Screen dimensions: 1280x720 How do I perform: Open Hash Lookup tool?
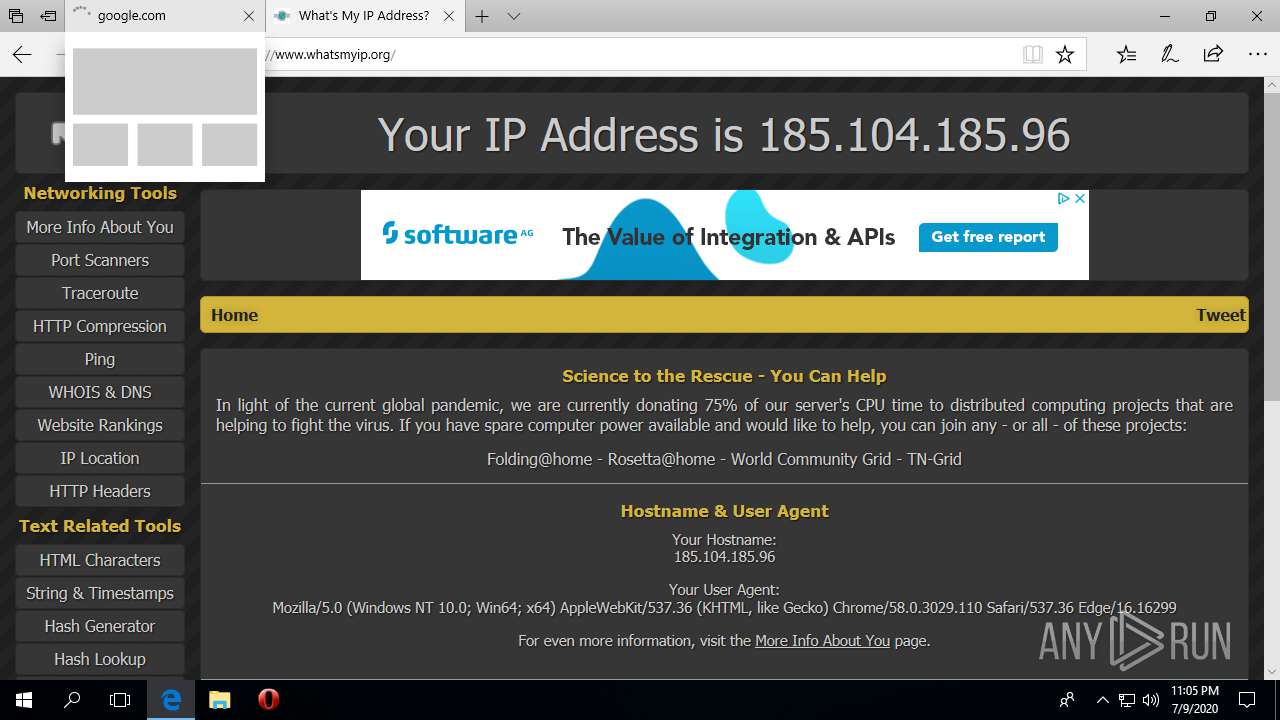pyautogui.click(x=100, y=659)
